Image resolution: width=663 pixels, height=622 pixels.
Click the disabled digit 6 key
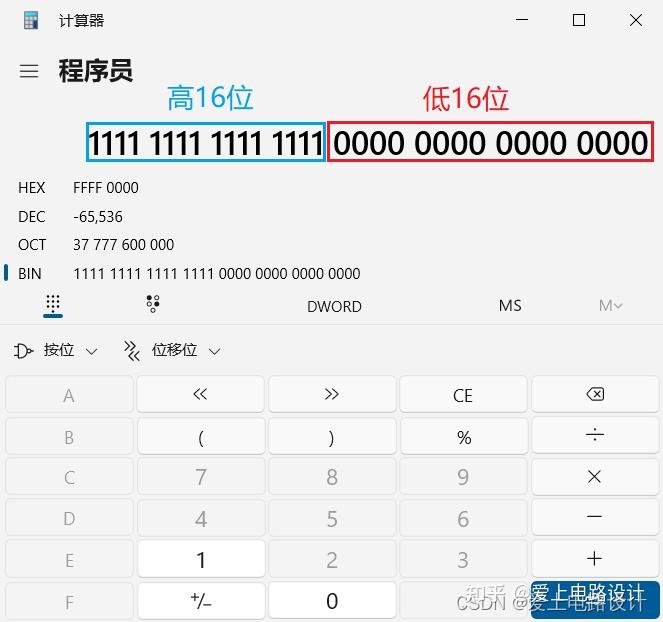point(463,518)
